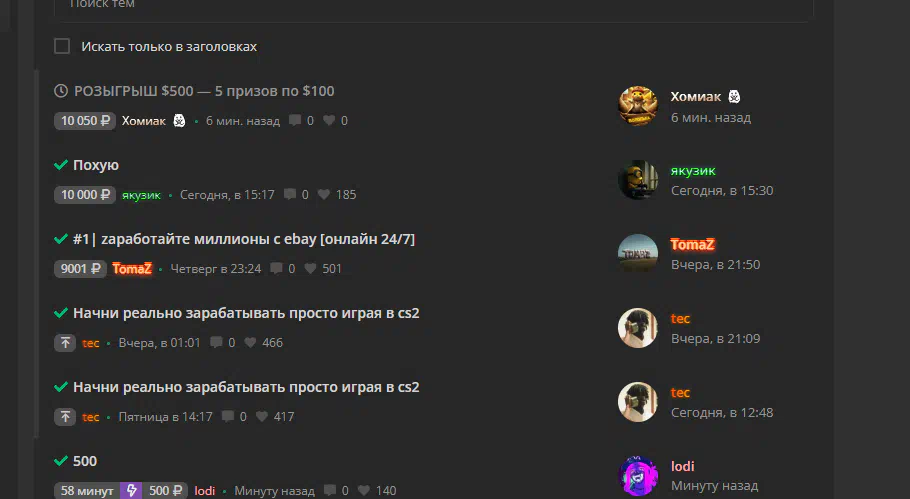Image resolution: width=910 pixels, height=499 pixels.
Task: Click upload arrow icon in Вчера 01:01 thread
Action: click(x=65, y=343)
